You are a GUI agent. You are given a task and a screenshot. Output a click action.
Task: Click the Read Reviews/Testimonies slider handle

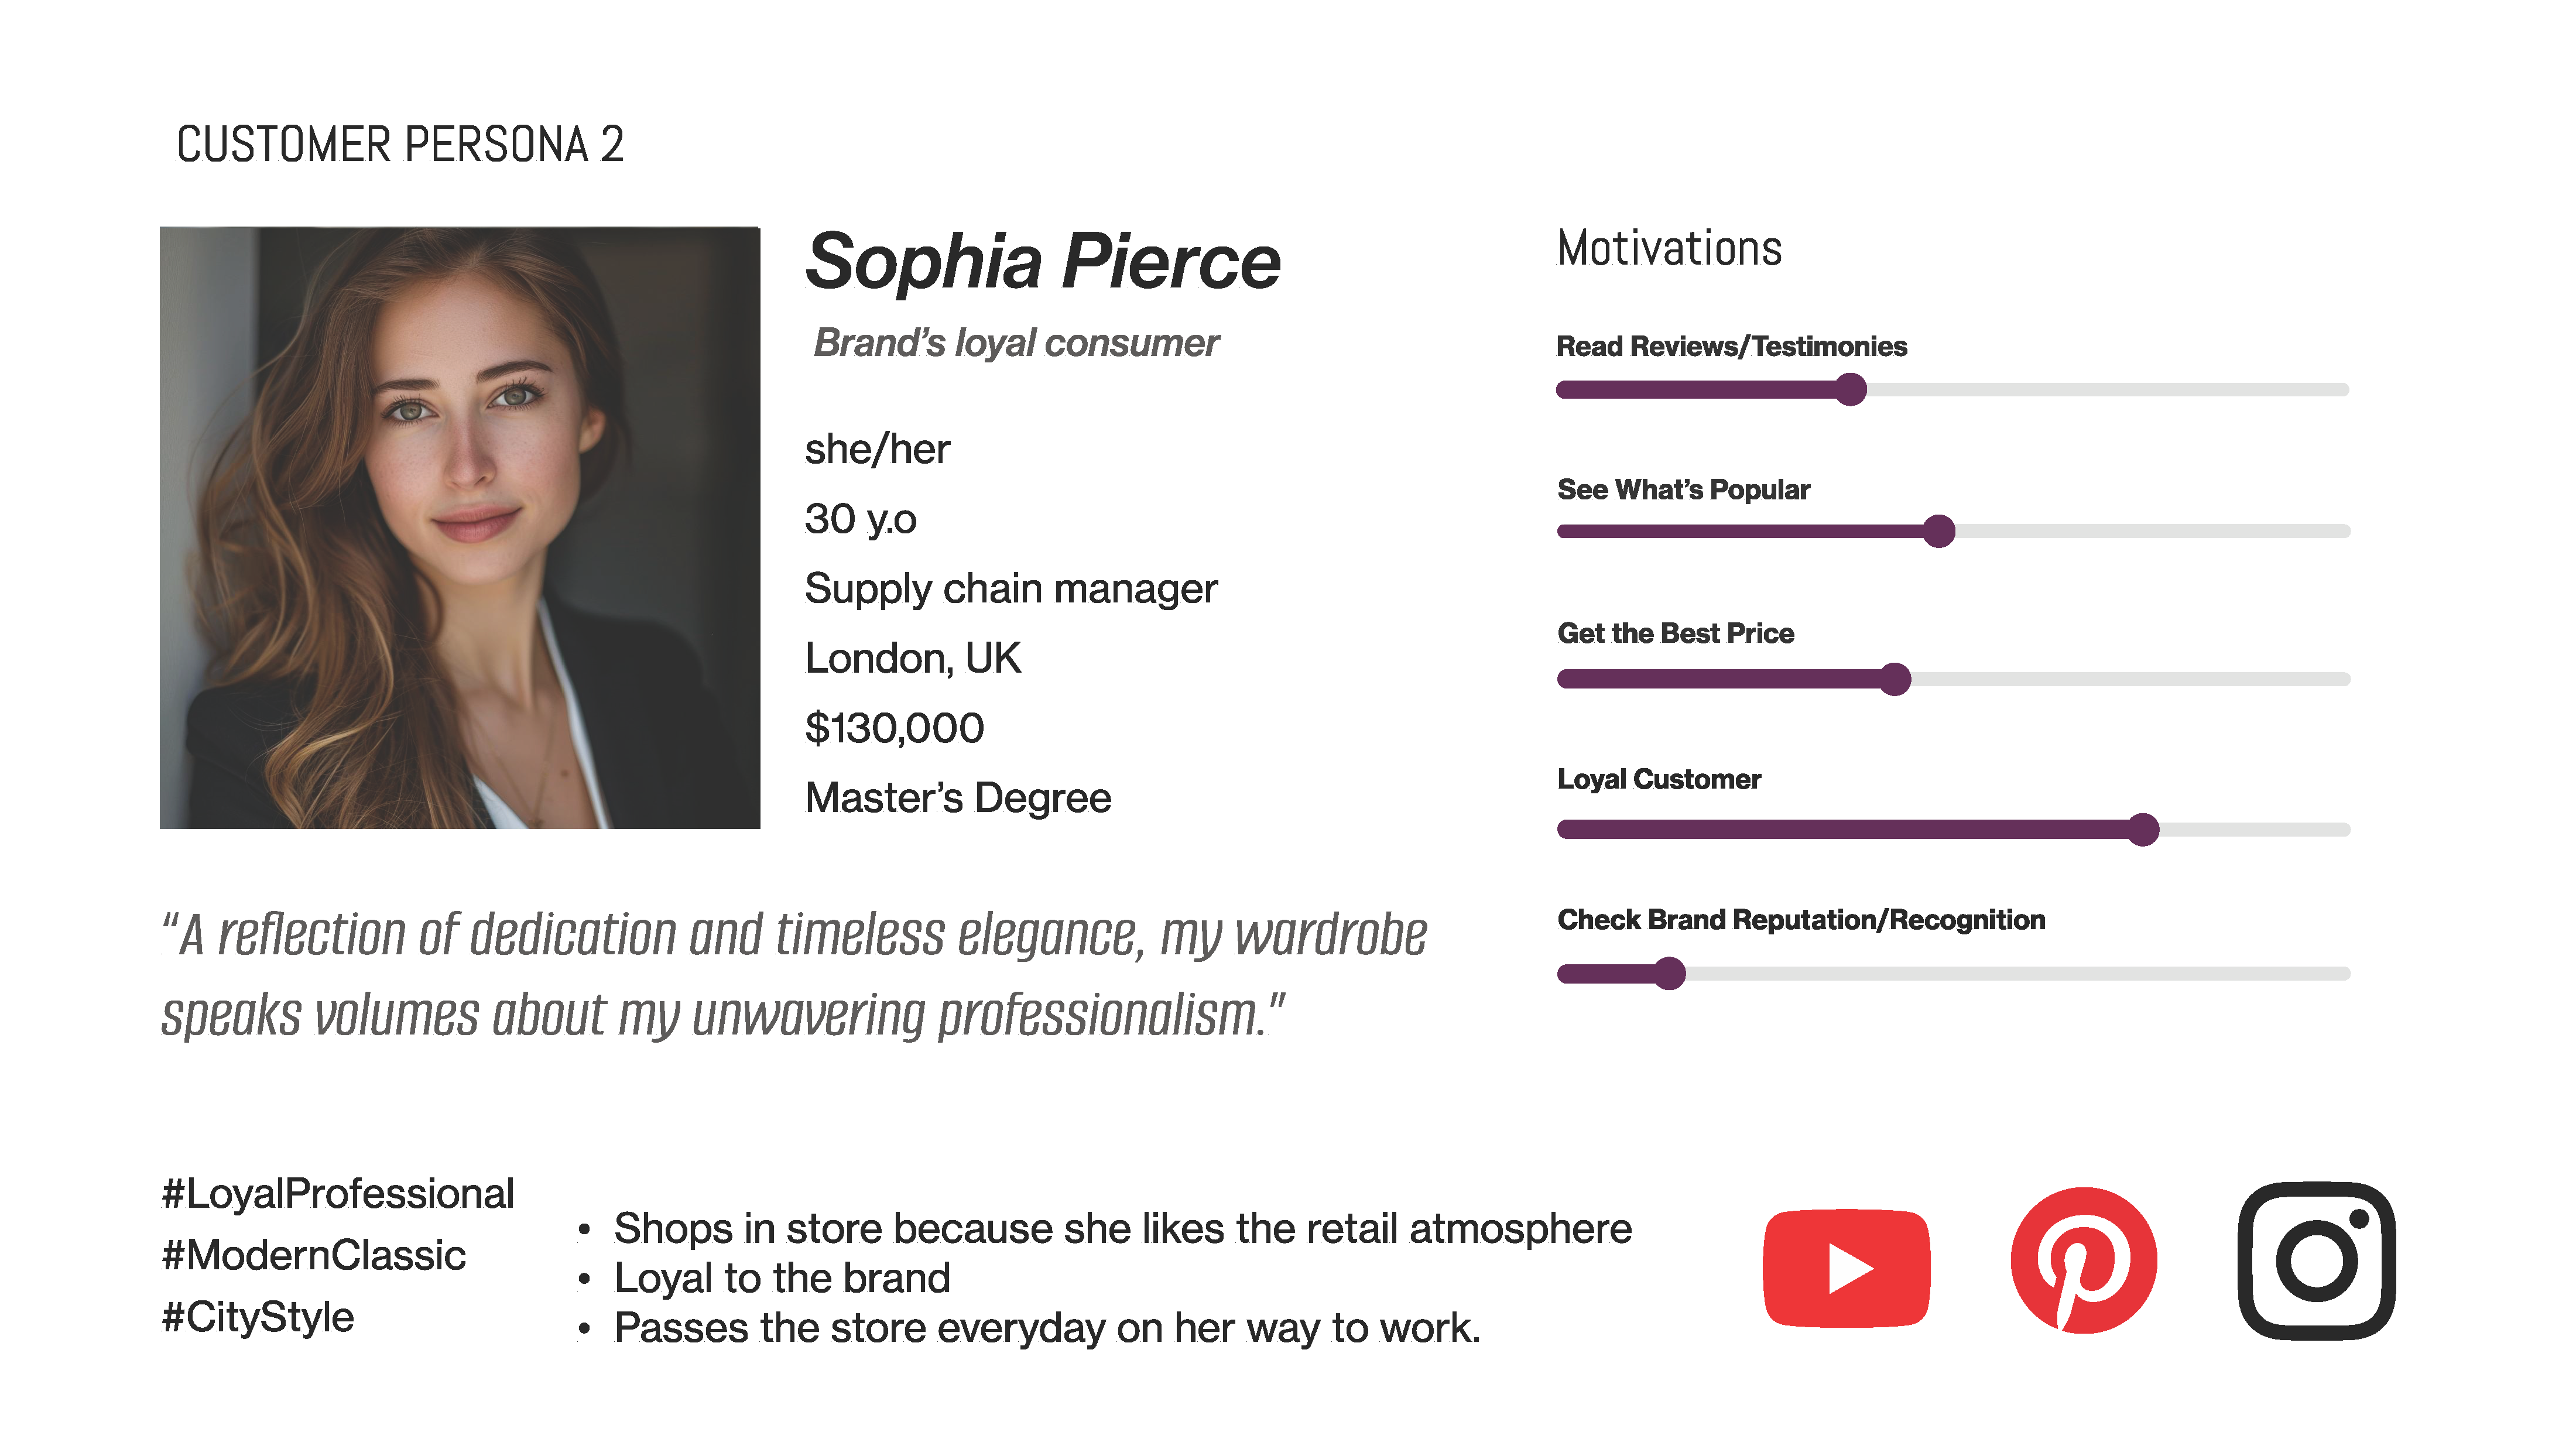(1851, 389)
